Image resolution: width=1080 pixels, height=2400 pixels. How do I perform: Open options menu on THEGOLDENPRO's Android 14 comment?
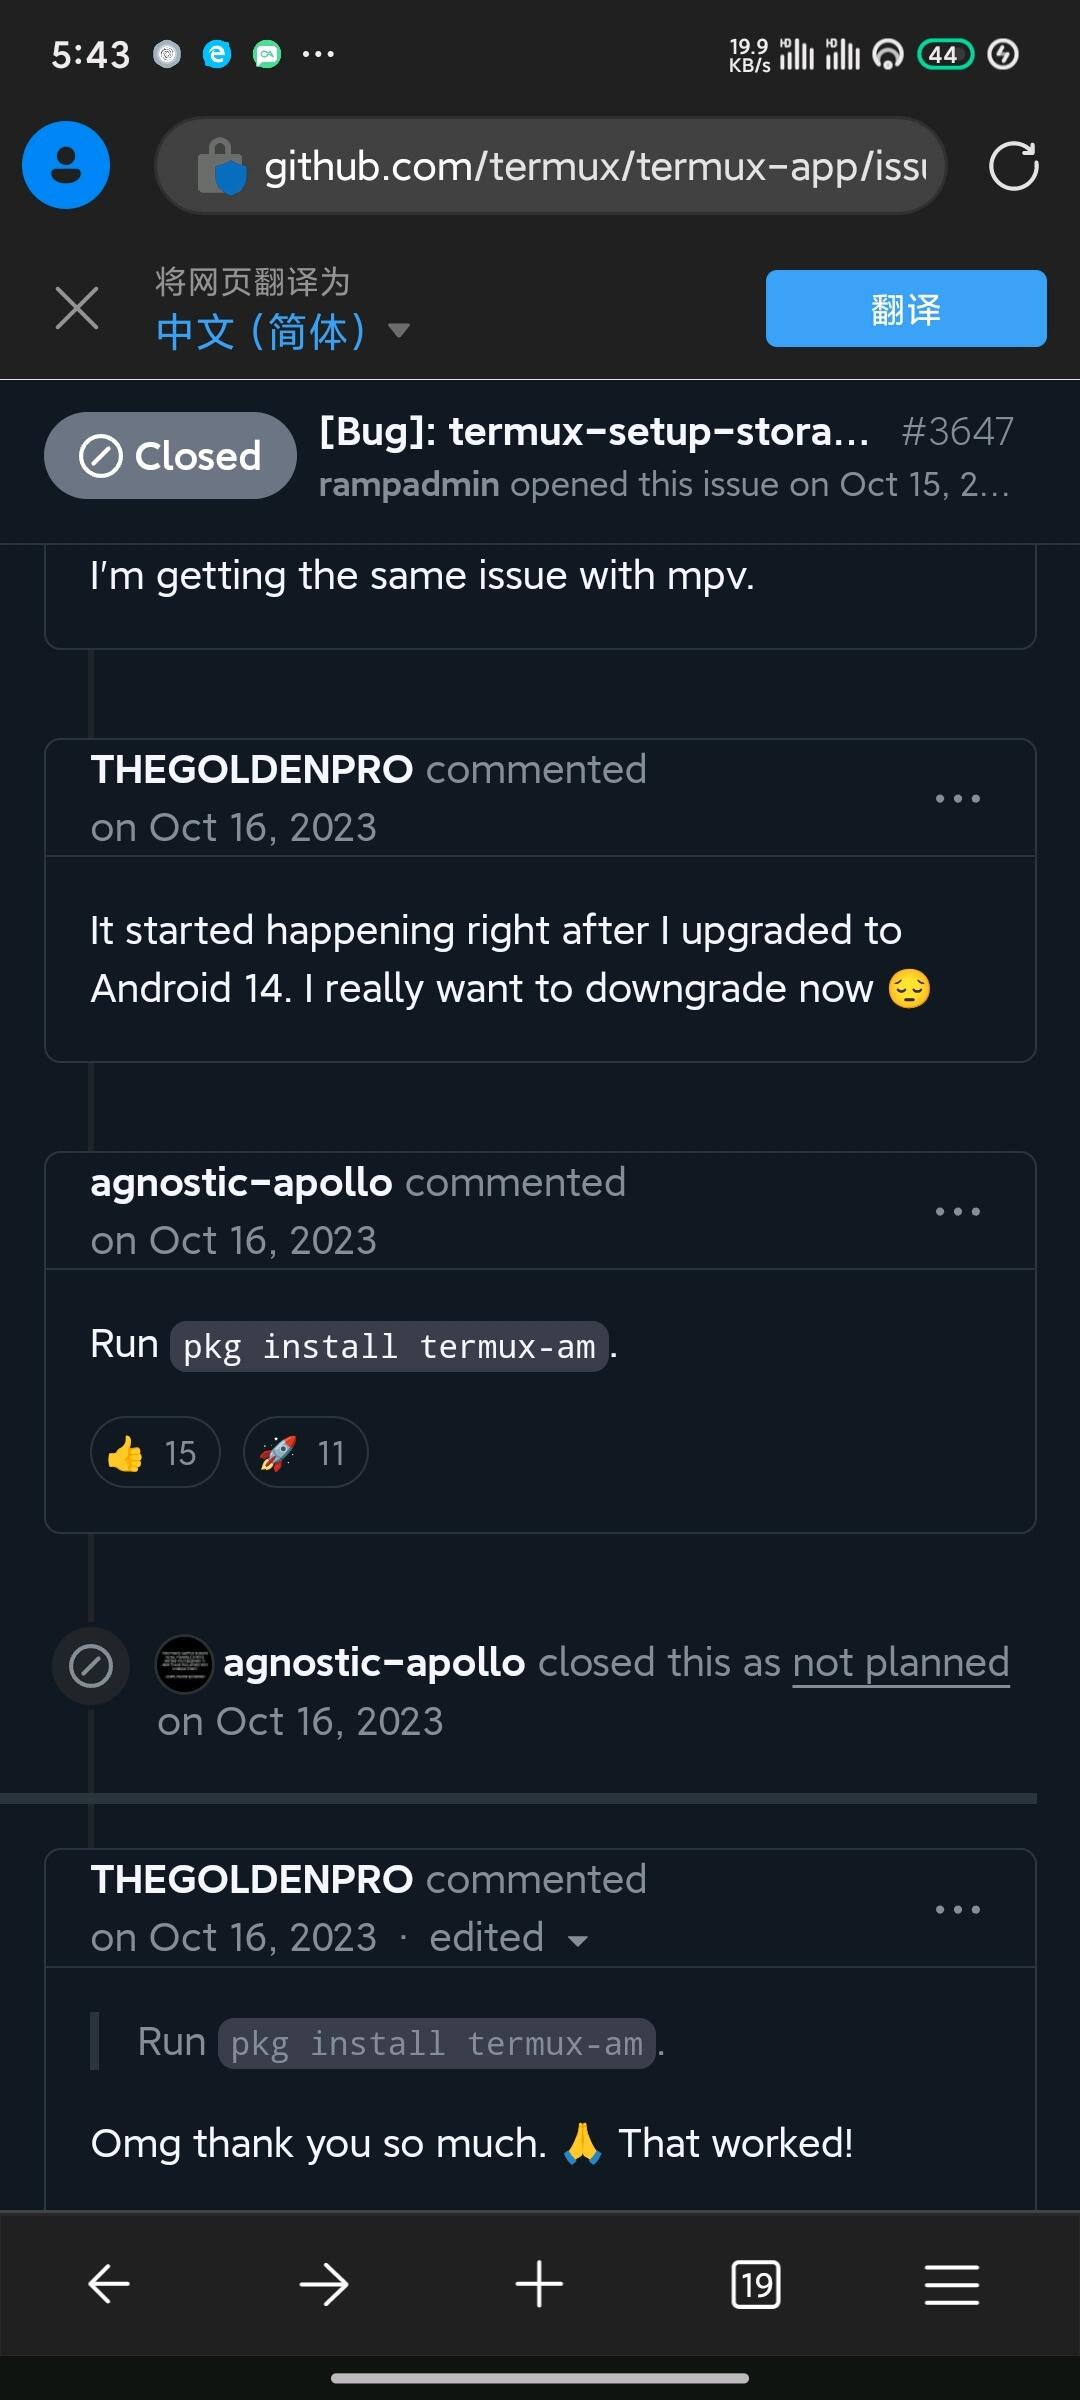point(957,799)
